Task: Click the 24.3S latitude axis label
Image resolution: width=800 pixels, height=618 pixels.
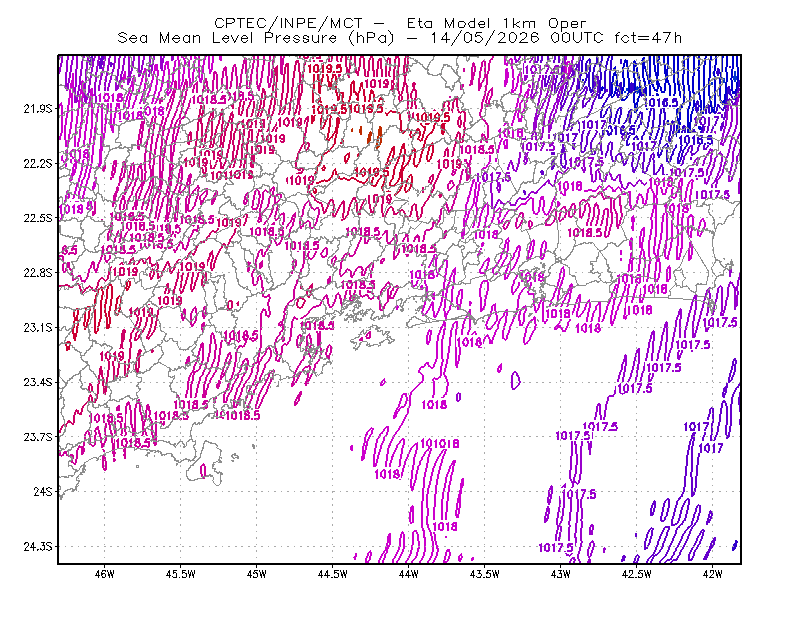Action: point(38,547)
